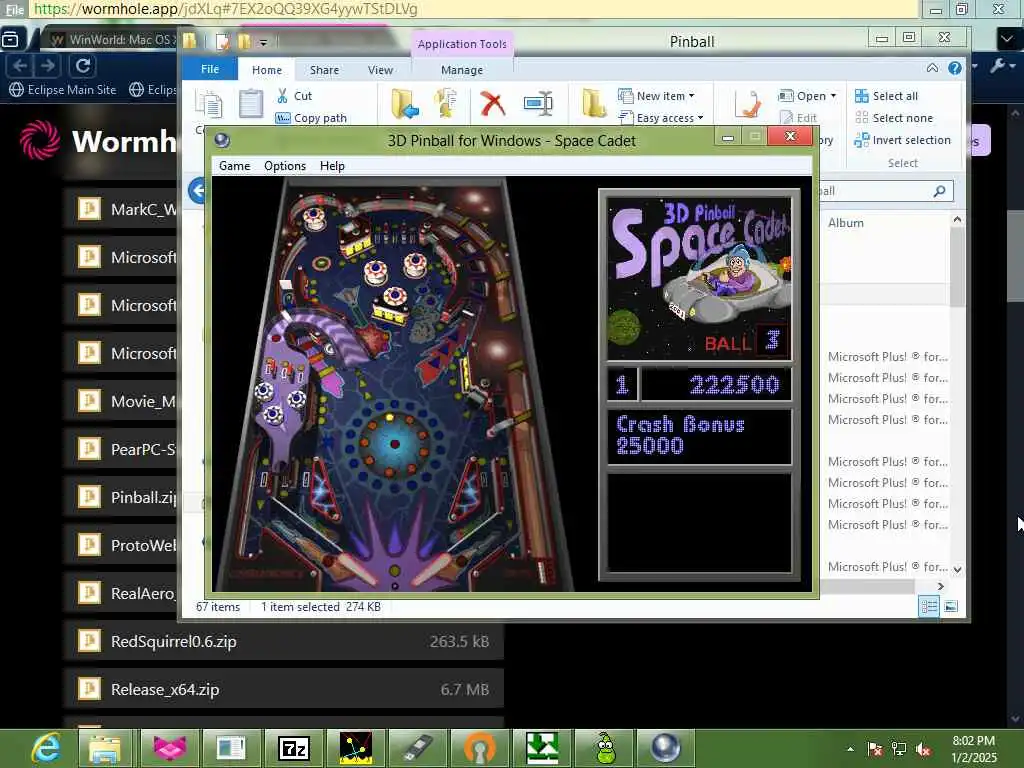Open Internet Explorer from taskbar
Viewport: 1024px width, 768px height.
(46, 748)
